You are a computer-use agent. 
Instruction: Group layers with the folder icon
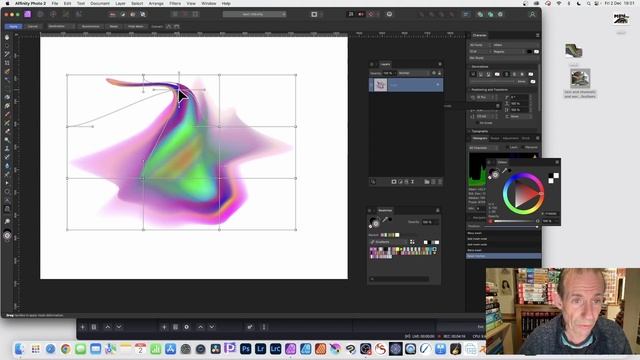[x=427, y=182]
